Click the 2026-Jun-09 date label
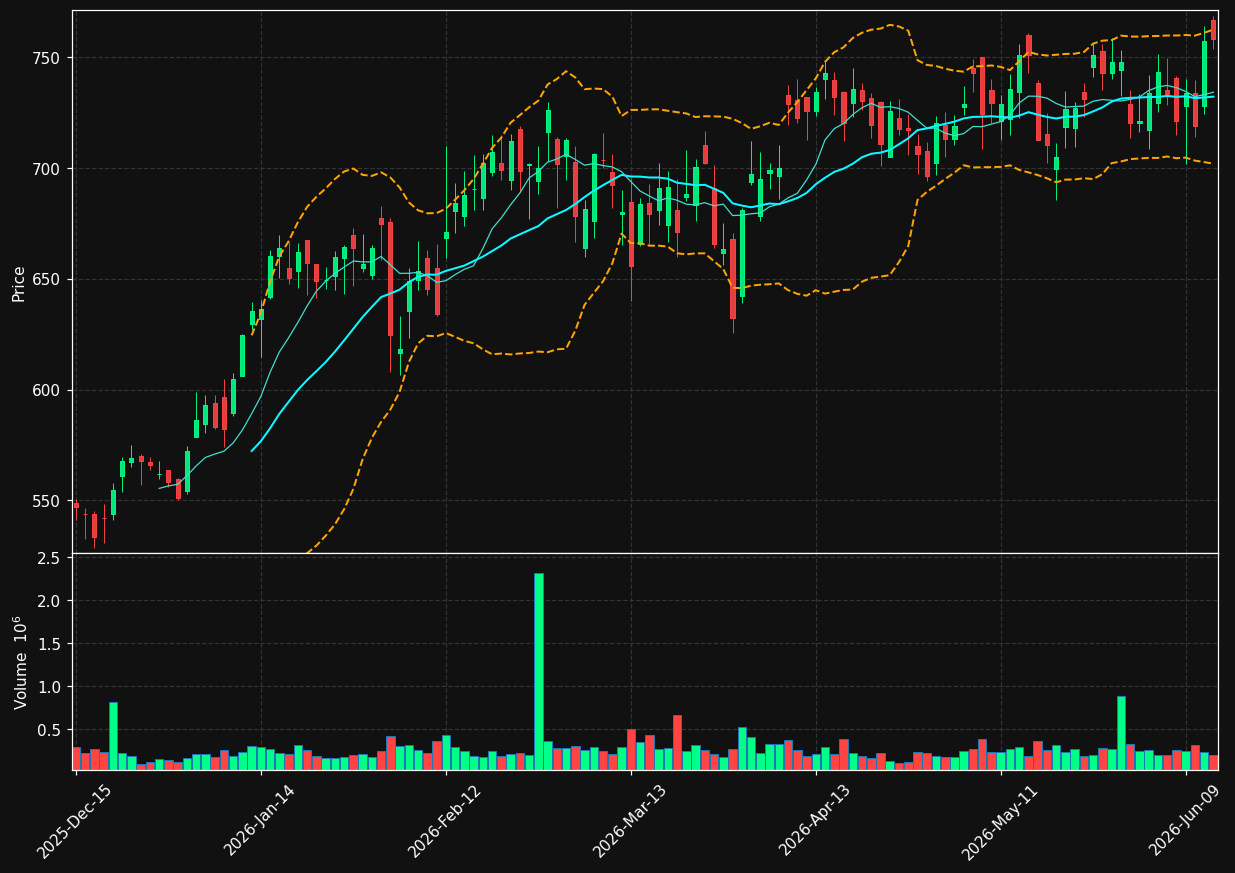 [x=1185, y=820]
